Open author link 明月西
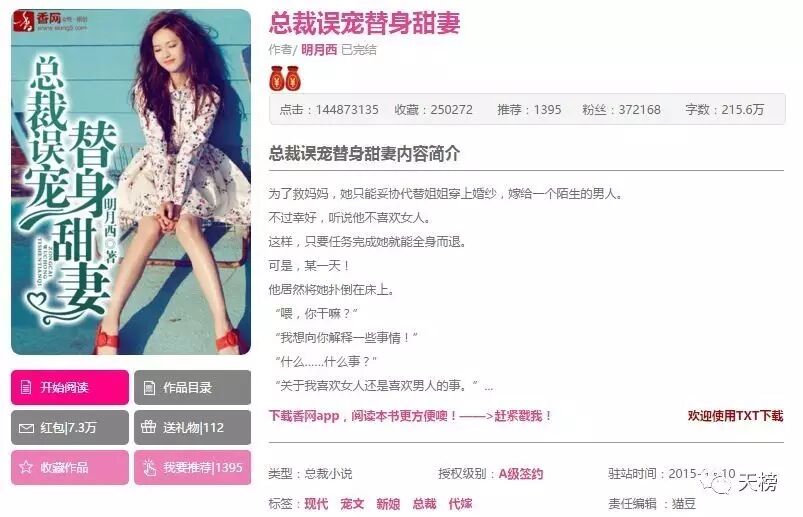The image size is (803, 517). click(x=319, y=50)
